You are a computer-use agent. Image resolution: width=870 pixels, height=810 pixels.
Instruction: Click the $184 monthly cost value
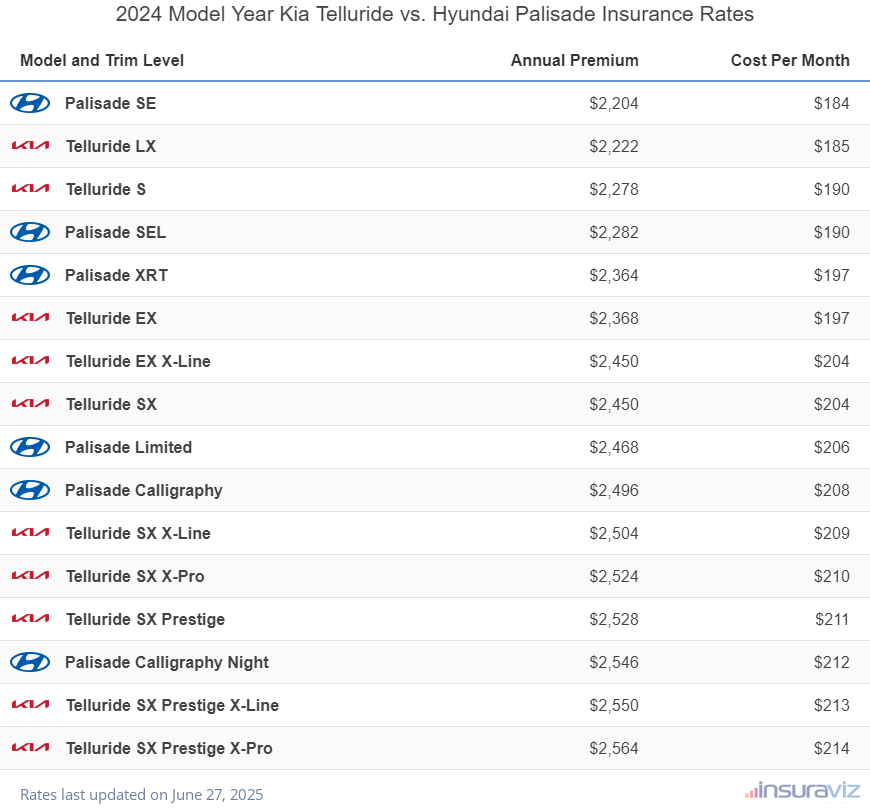click(832, 103)
